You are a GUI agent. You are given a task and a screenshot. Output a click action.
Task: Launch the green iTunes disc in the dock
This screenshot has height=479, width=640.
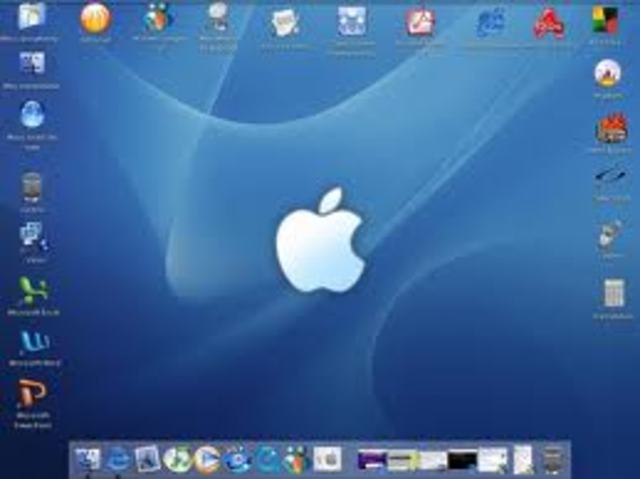pyautogui.click(x=177, y=459)
